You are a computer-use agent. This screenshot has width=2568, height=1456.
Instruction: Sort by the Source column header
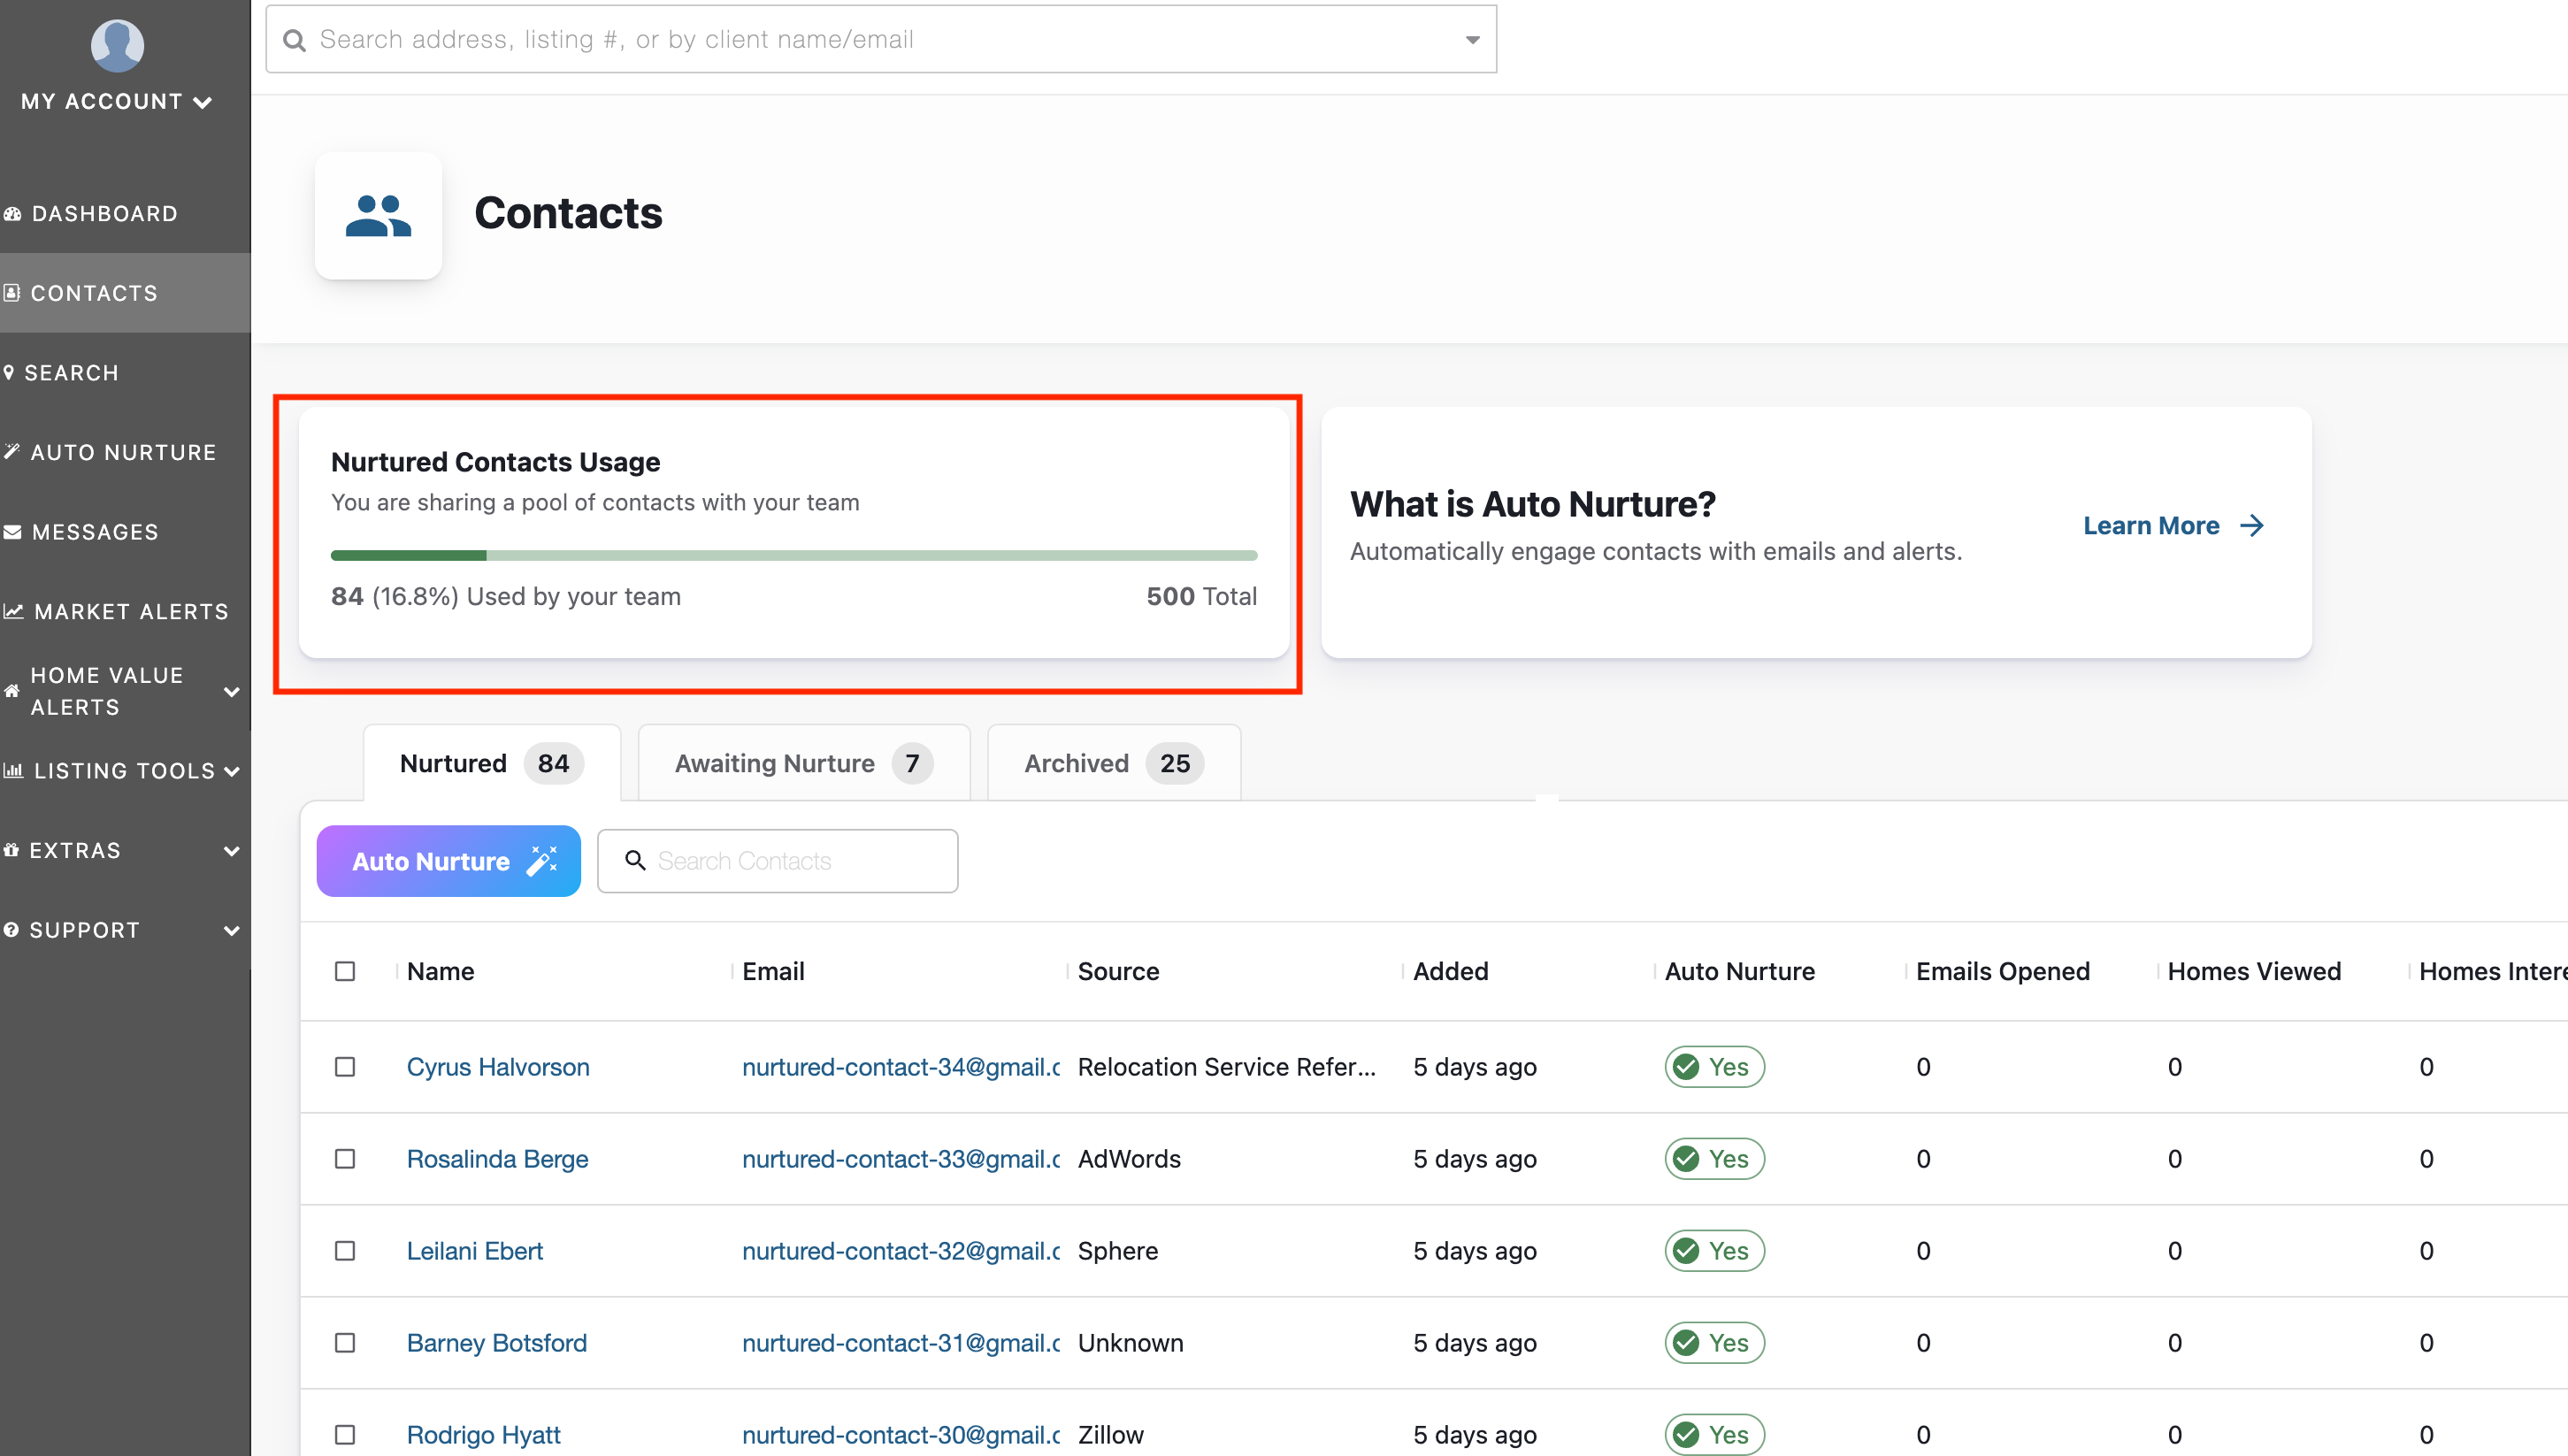(x=1118, y=971)
